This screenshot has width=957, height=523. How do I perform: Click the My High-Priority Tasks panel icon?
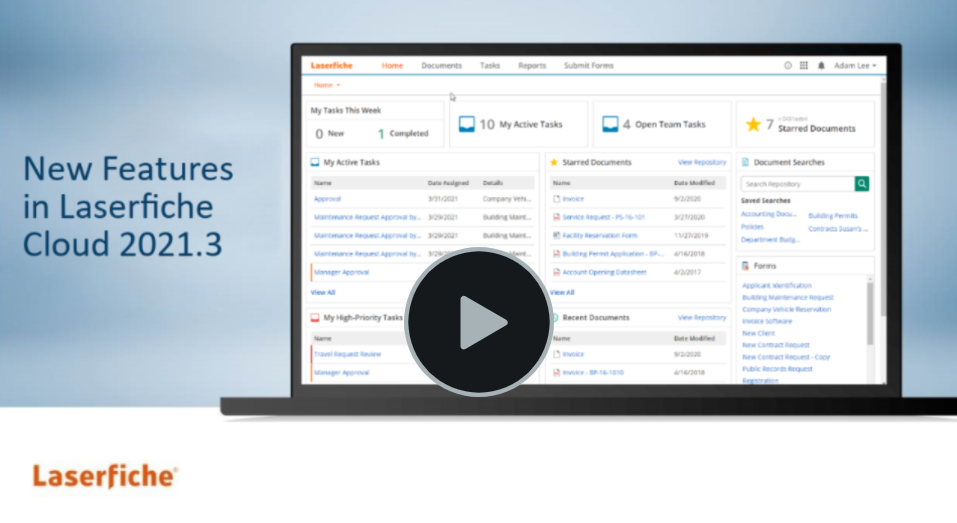point(315,317)
